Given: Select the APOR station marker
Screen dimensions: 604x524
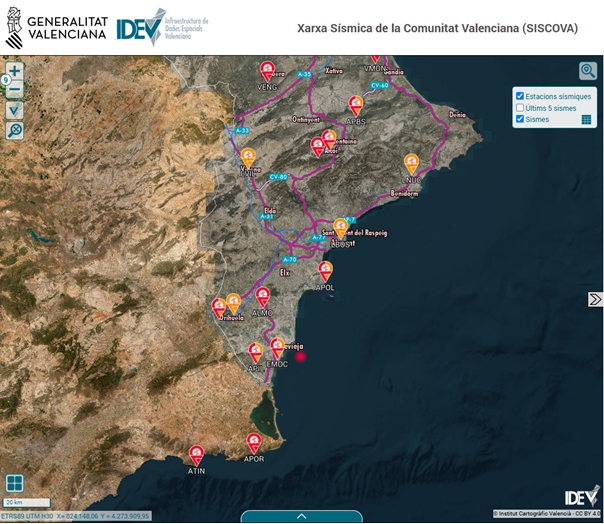Looking at the screenshot, I should click(254, 441).
